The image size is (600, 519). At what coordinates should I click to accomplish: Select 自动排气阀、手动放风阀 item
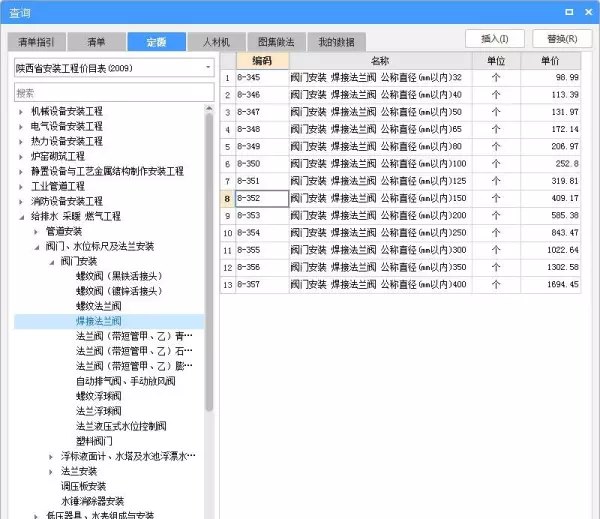tap(126, 381)
